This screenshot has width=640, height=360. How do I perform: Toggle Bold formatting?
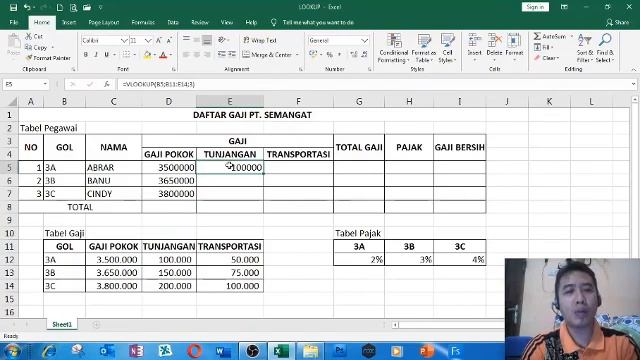coord(86,55)
